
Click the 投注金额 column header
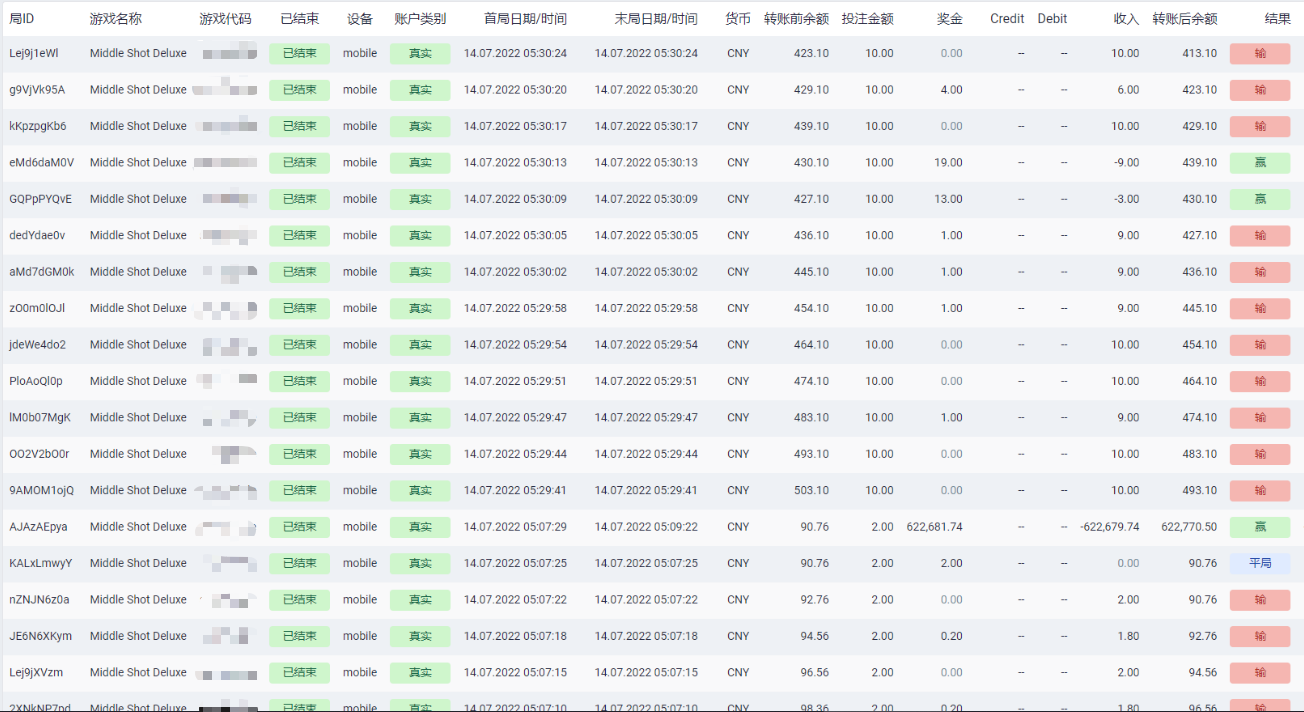(x=867, y=19)
